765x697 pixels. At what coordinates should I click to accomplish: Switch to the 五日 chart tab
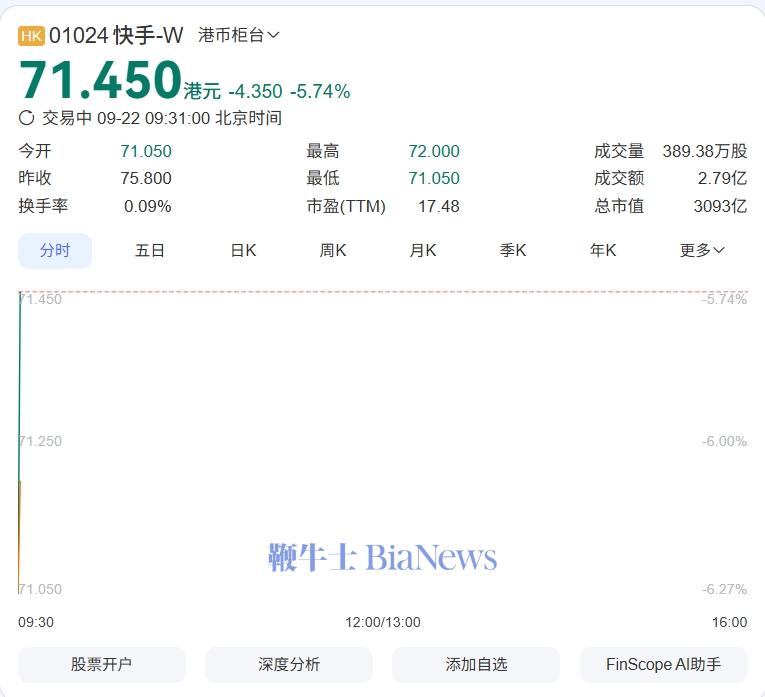pos(150,251)
